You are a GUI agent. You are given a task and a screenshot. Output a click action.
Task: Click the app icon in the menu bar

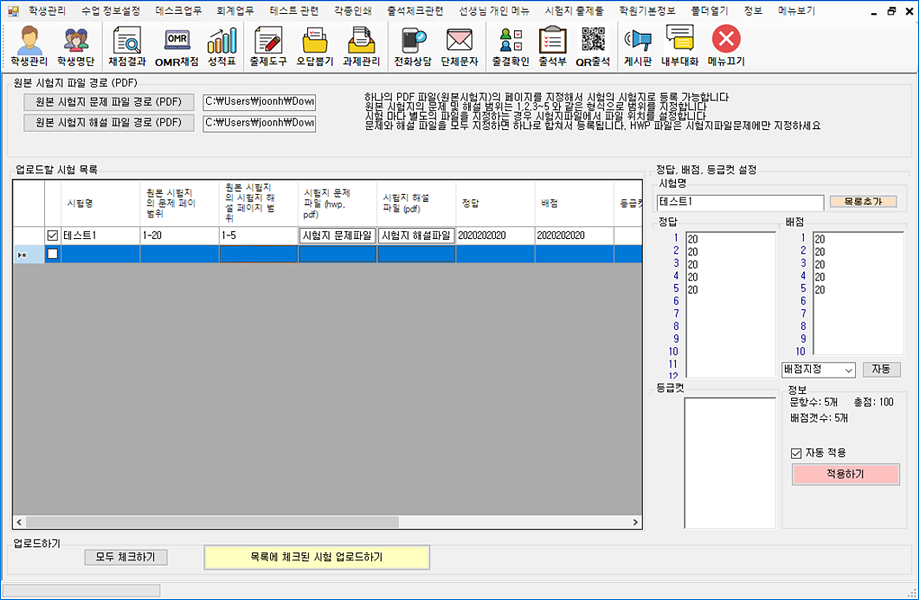[13, 11]
